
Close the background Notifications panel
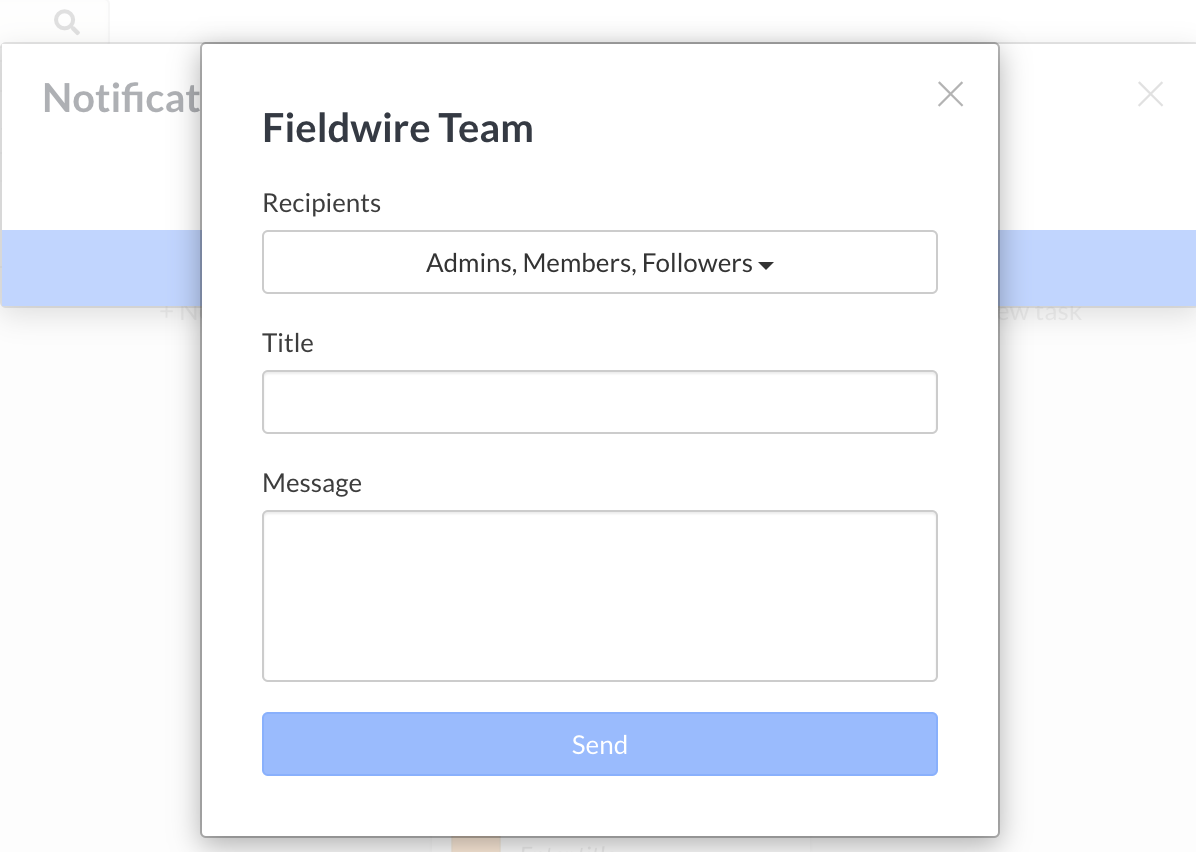click(x=1150, y=95)
